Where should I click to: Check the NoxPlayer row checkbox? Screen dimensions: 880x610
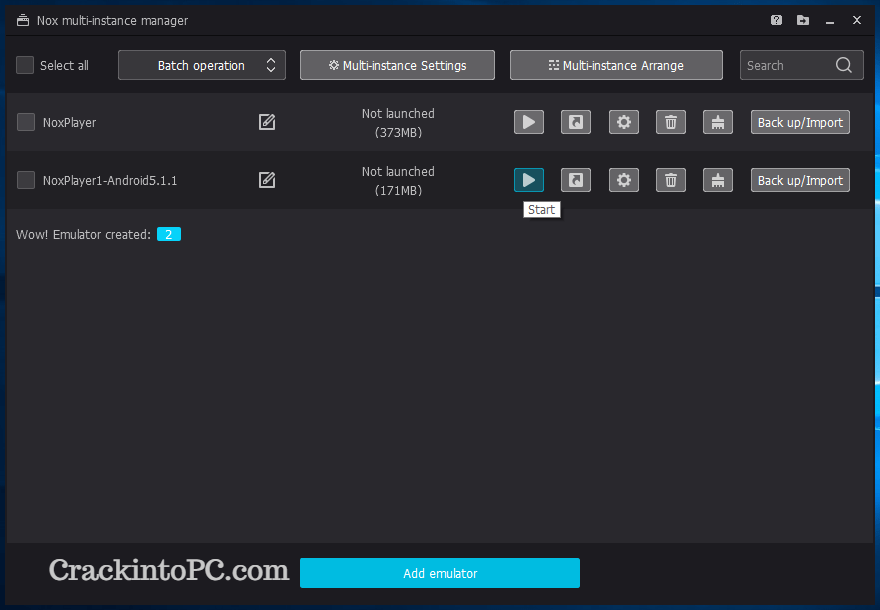26,122
